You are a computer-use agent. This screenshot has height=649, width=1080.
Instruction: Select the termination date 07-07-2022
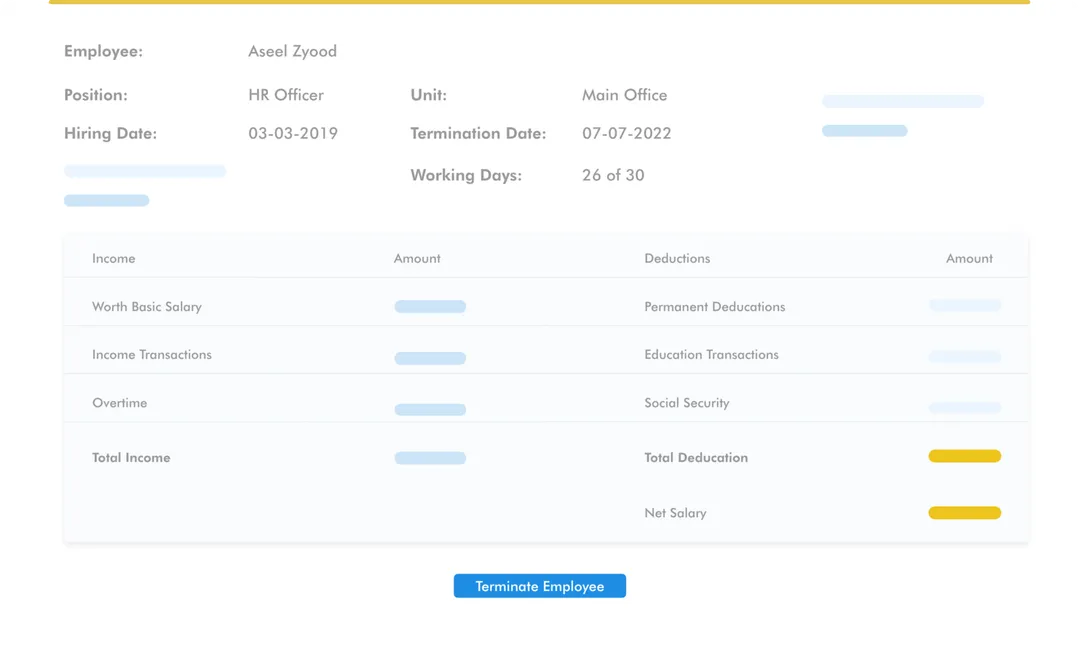tap(626, 133)
